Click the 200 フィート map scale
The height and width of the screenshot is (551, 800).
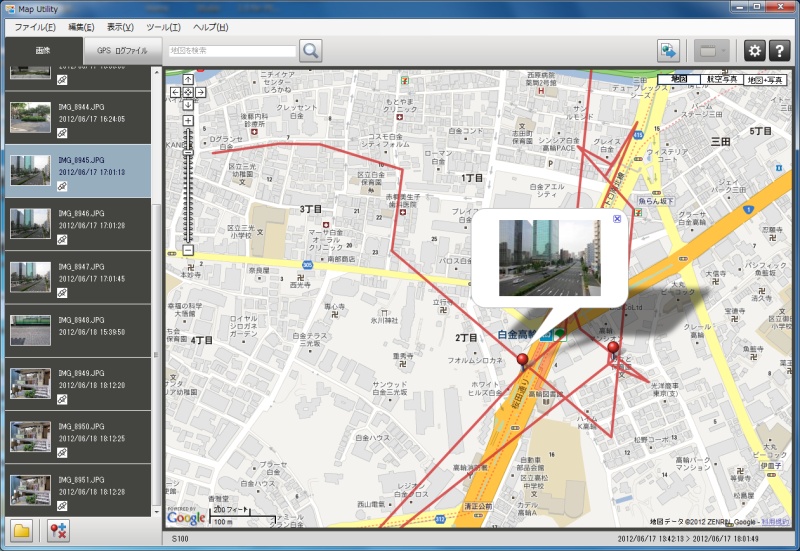pos(231,510)
